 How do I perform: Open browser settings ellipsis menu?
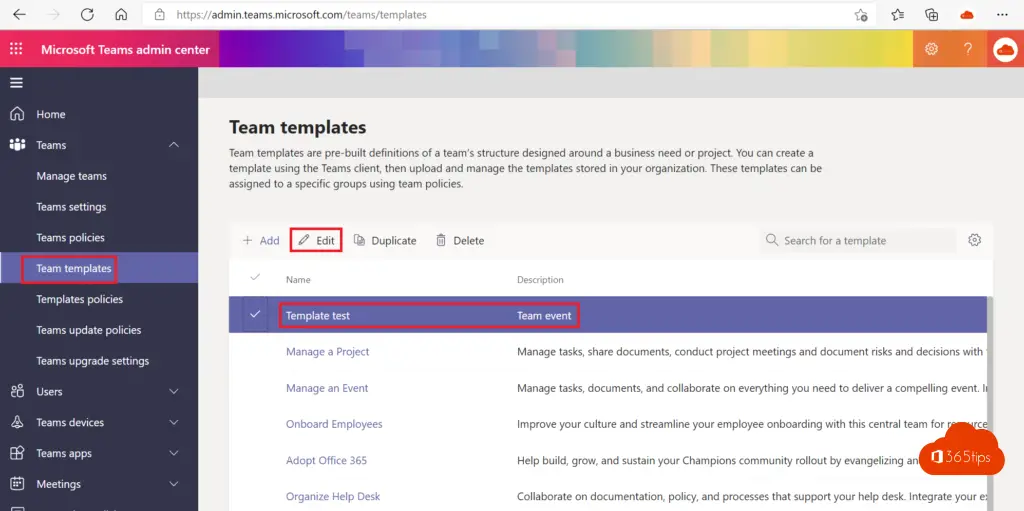pyautogui.click(x=1002, y=14)
